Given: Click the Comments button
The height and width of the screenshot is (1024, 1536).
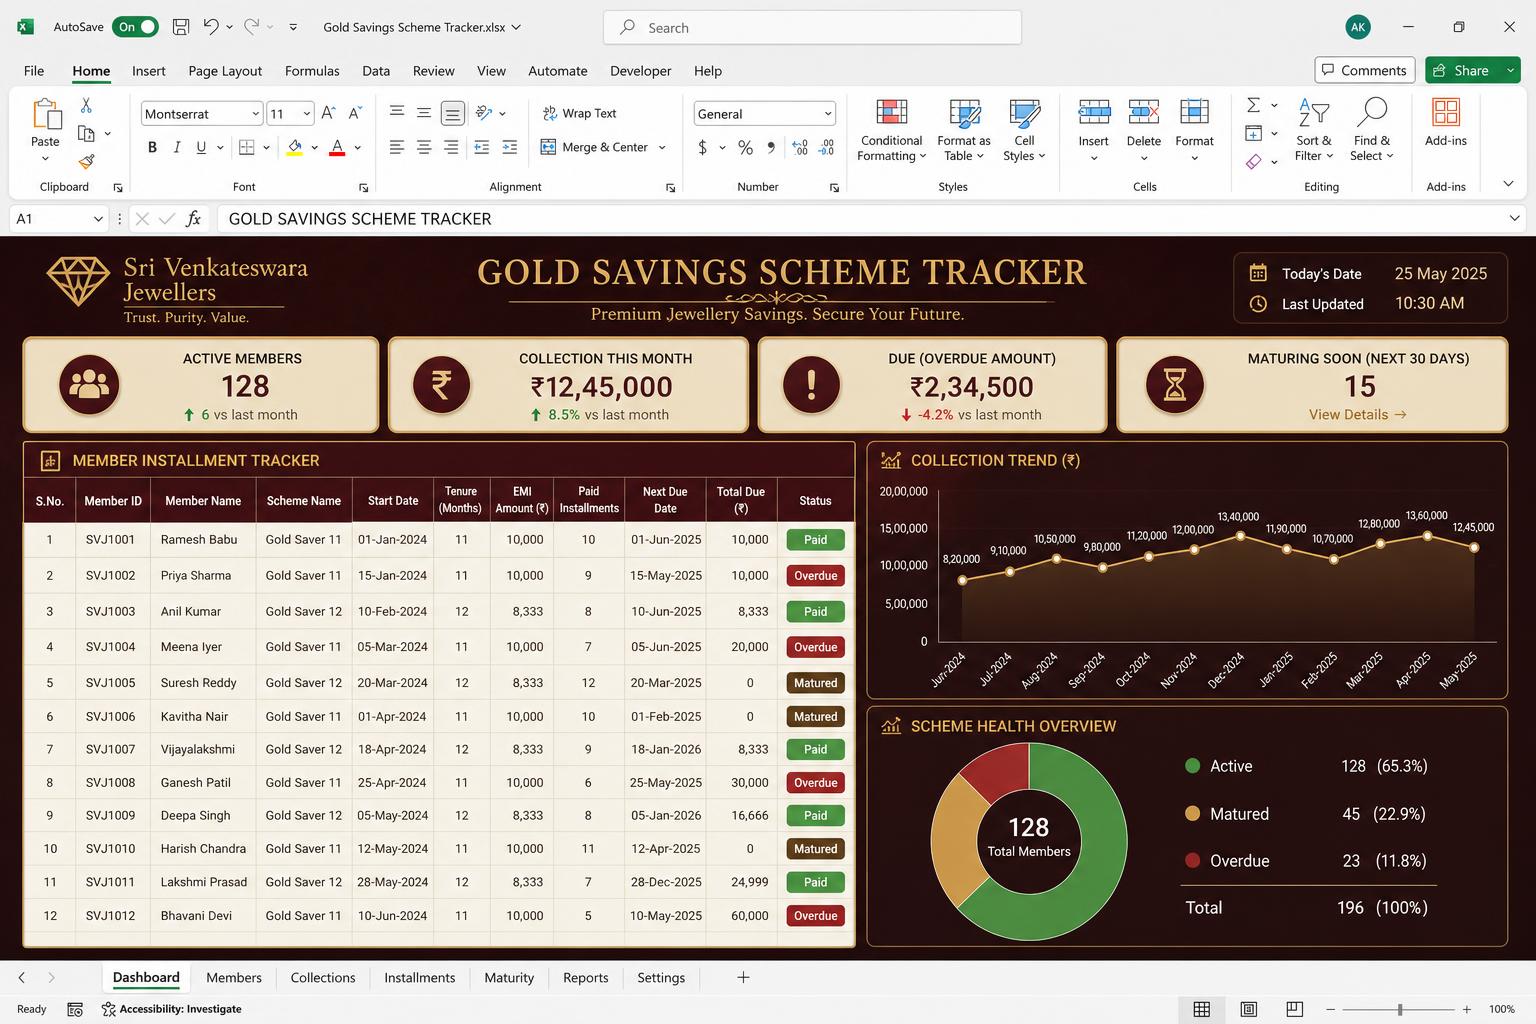Looking at the screenshot, I should click(1364, 70).
